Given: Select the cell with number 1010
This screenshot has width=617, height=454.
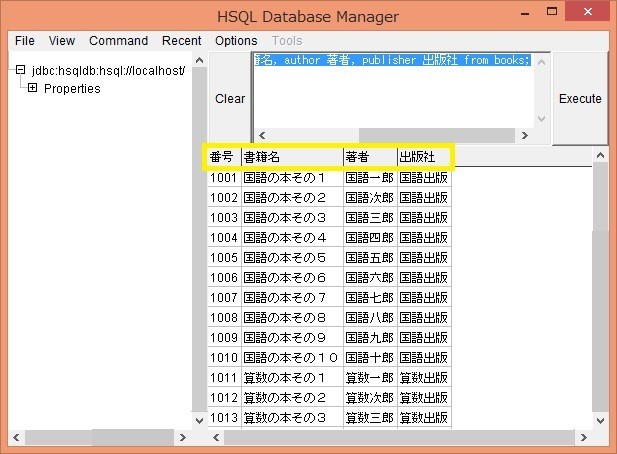Looking at the screenshot, I should pyautogui.click(x=224, y=358).
